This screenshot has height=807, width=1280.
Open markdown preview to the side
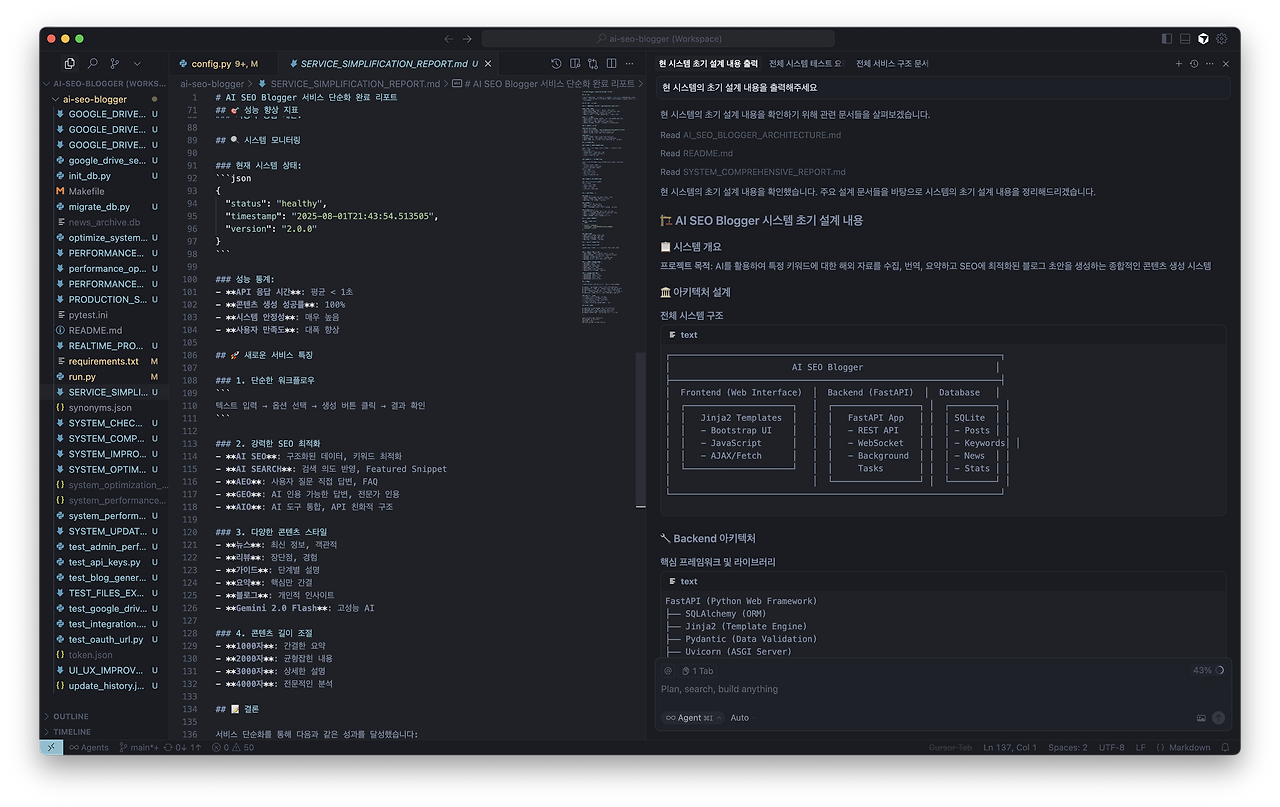(575, 63)
